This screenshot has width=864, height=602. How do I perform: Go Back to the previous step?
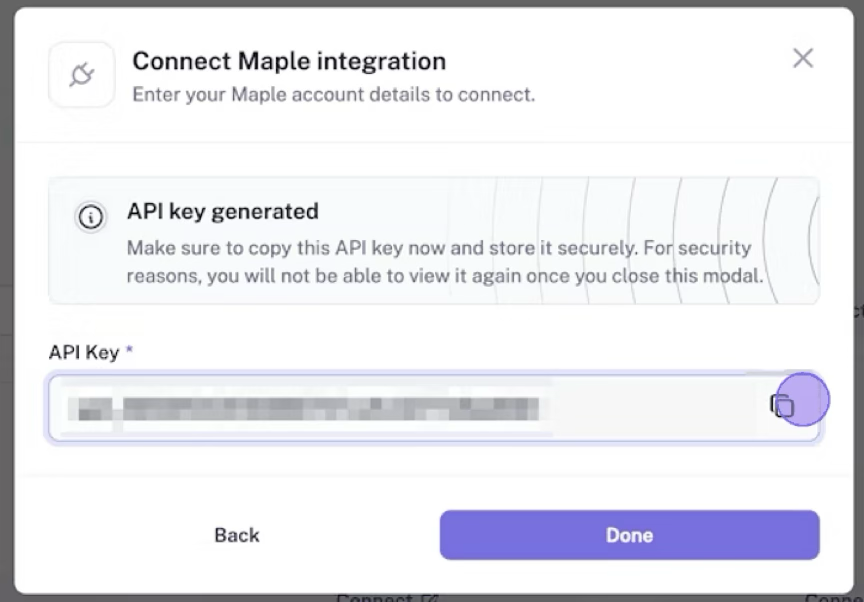point(237,535)
